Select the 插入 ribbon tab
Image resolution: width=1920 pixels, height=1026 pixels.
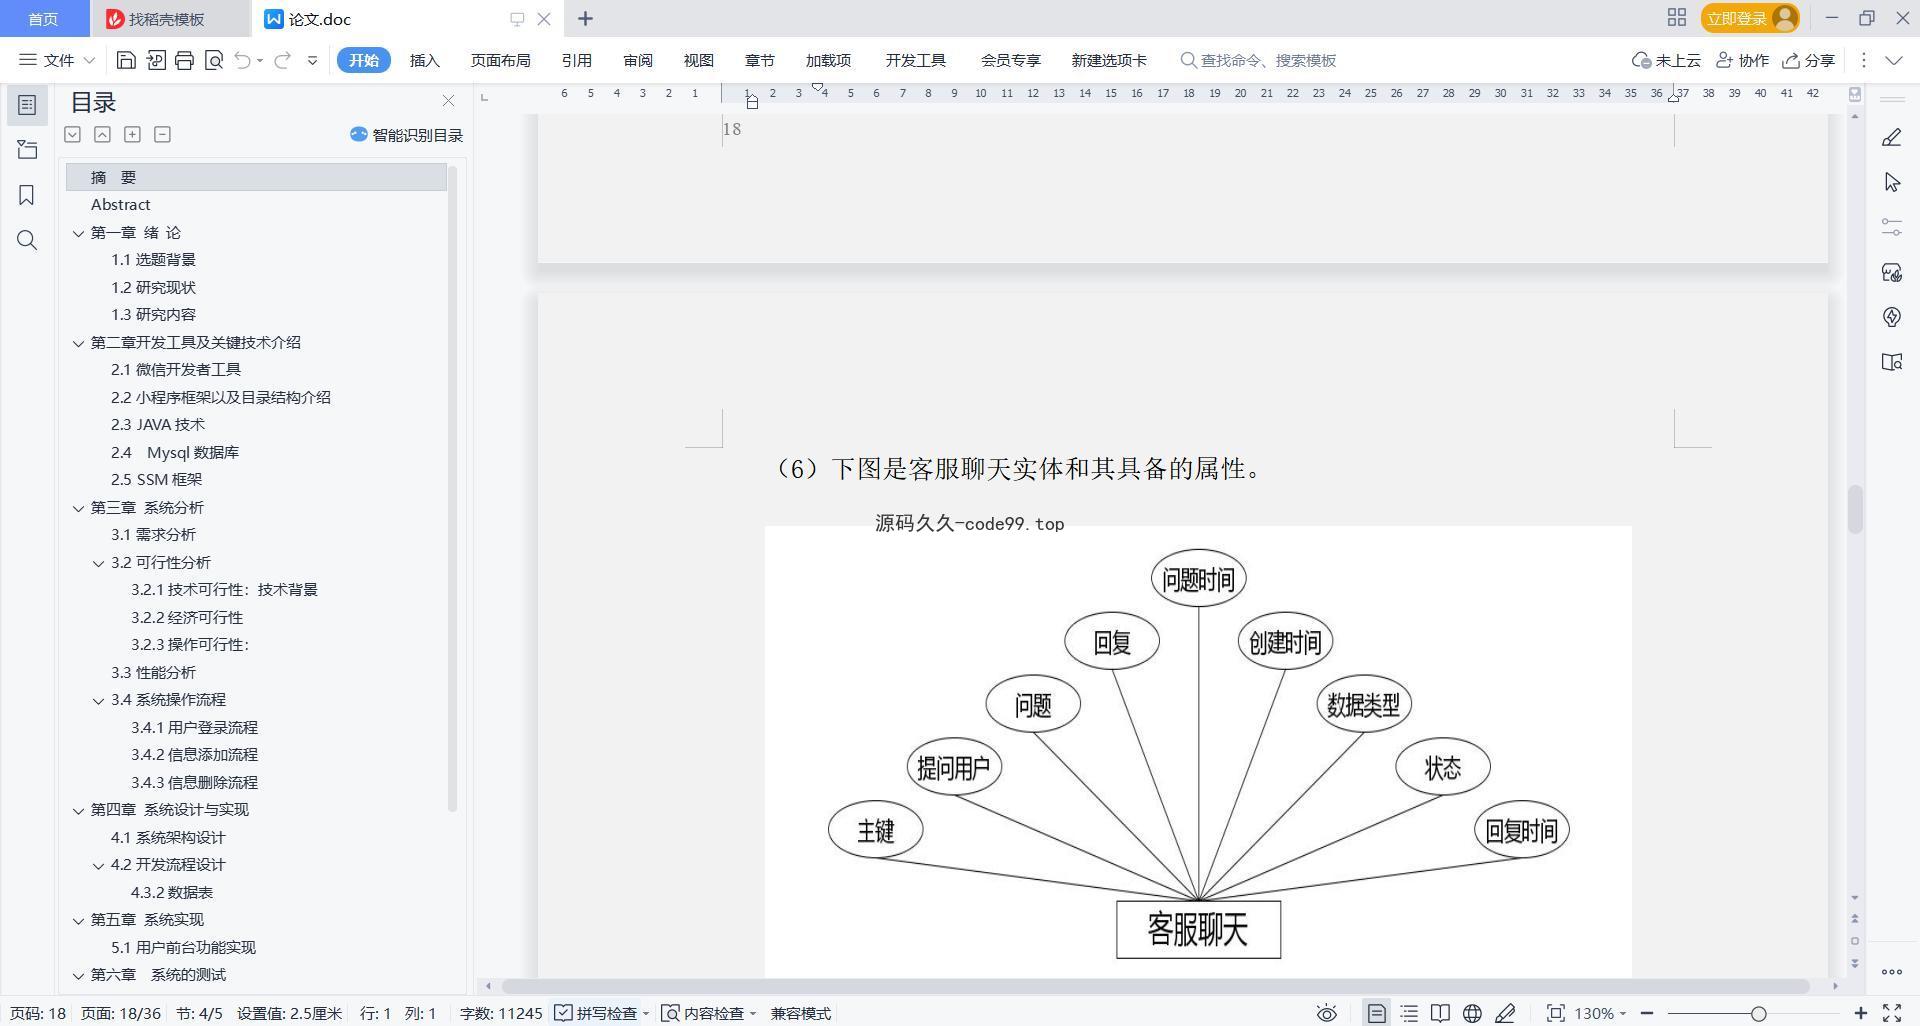pos(425,60)
